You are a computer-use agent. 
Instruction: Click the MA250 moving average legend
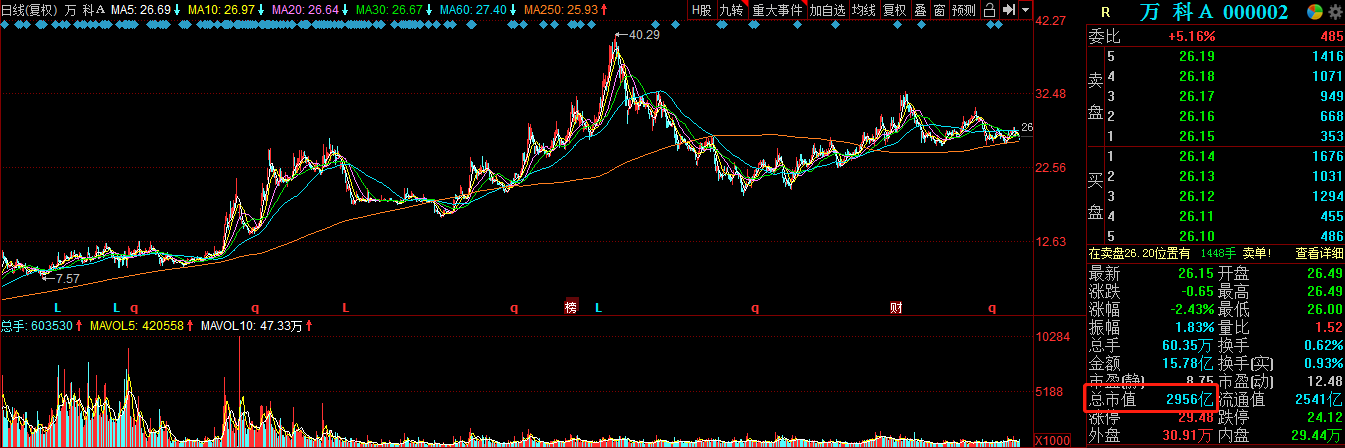[571, 10]
